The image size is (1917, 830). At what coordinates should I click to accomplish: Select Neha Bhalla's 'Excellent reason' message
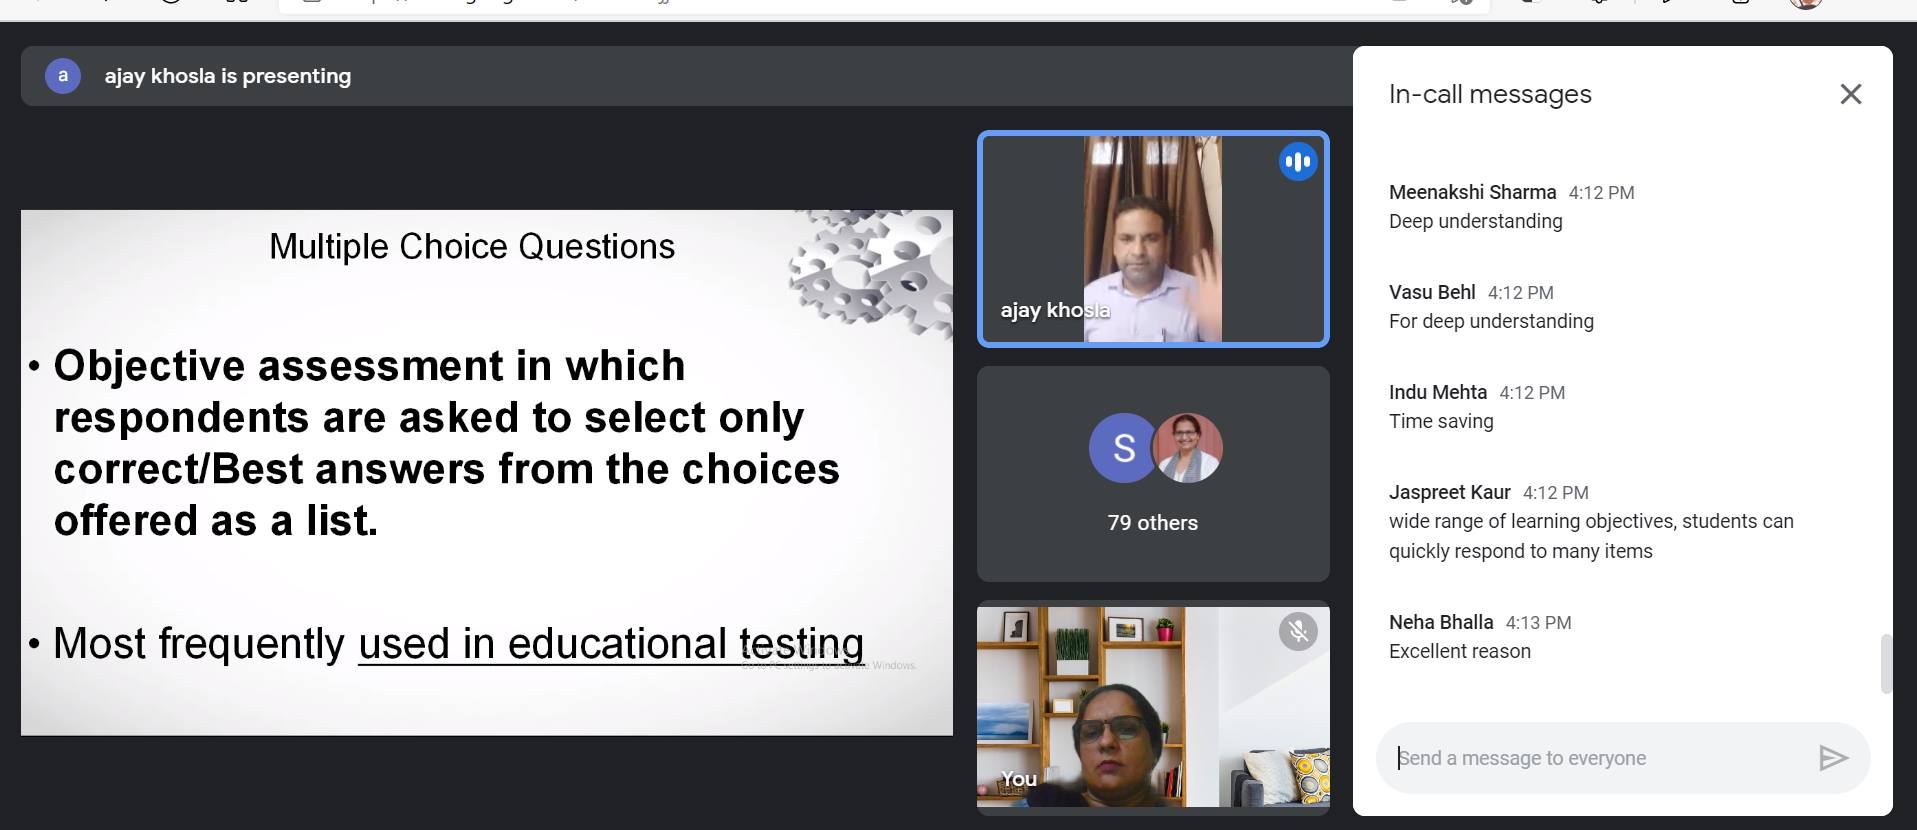click(1459, 651)
